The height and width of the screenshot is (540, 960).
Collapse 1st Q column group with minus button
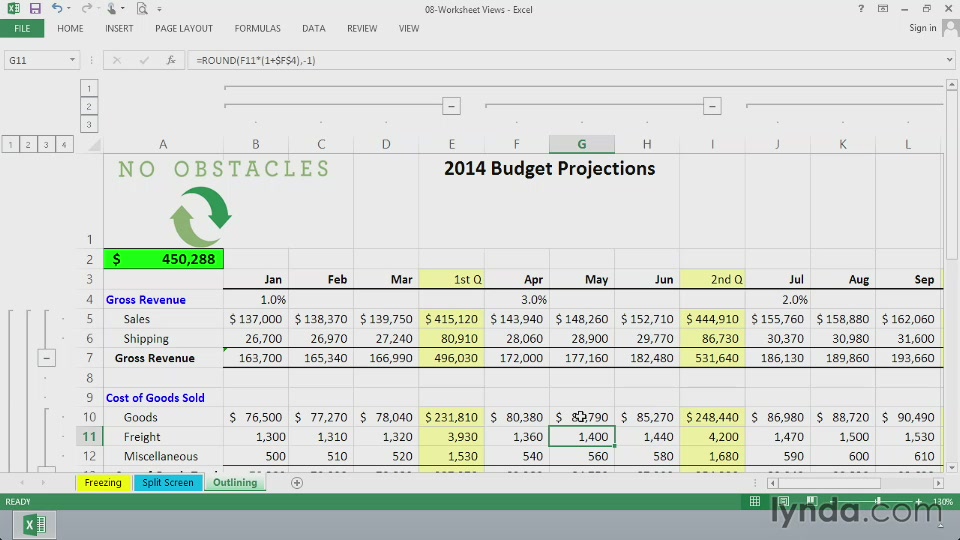tap(451, 107)
